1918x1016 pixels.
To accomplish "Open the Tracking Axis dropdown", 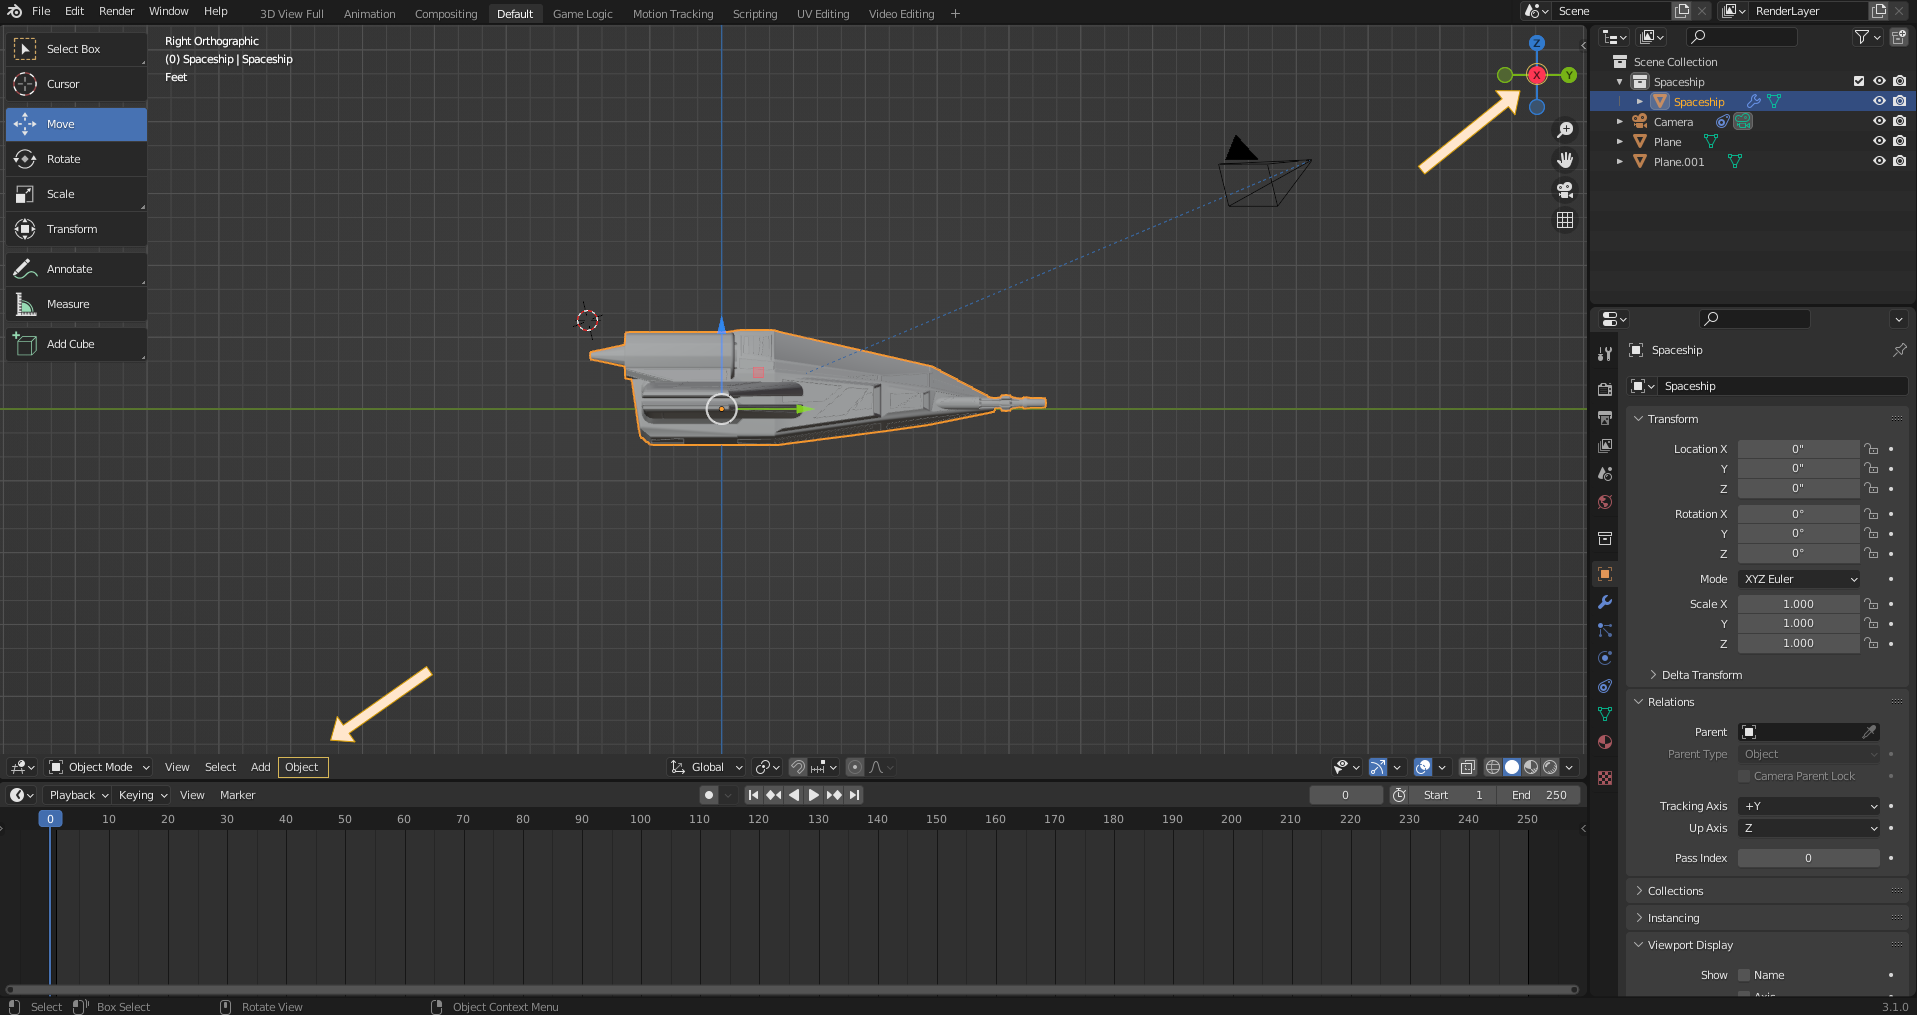I will coord(1810,806).
